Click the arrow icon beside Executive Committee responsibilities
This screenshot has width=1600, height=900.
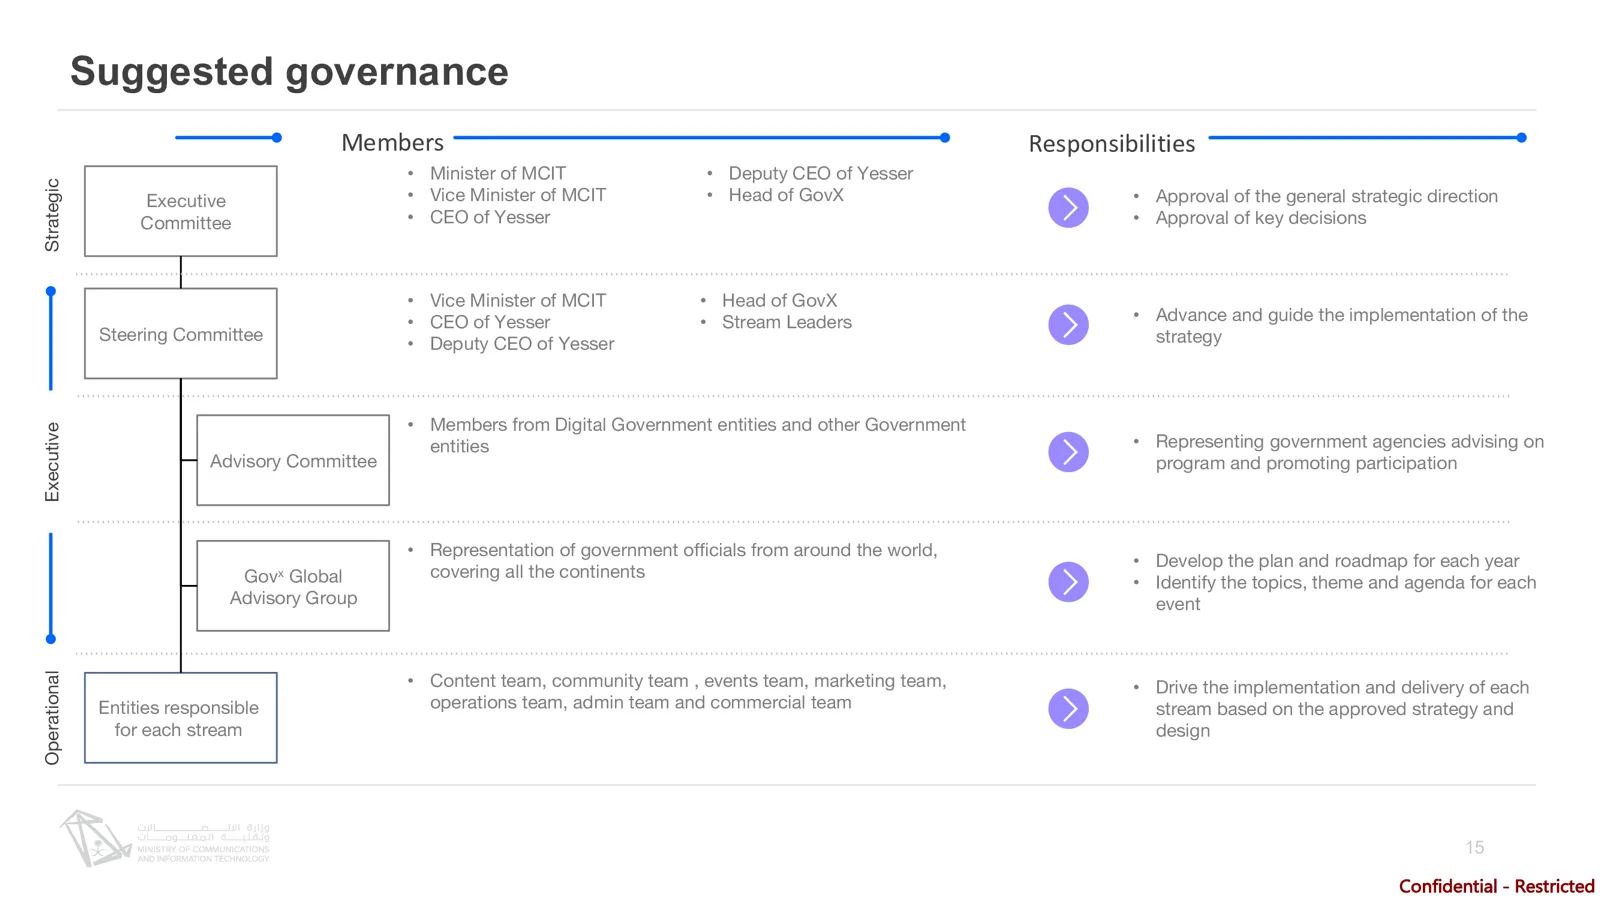click(x=1068, y=207)
